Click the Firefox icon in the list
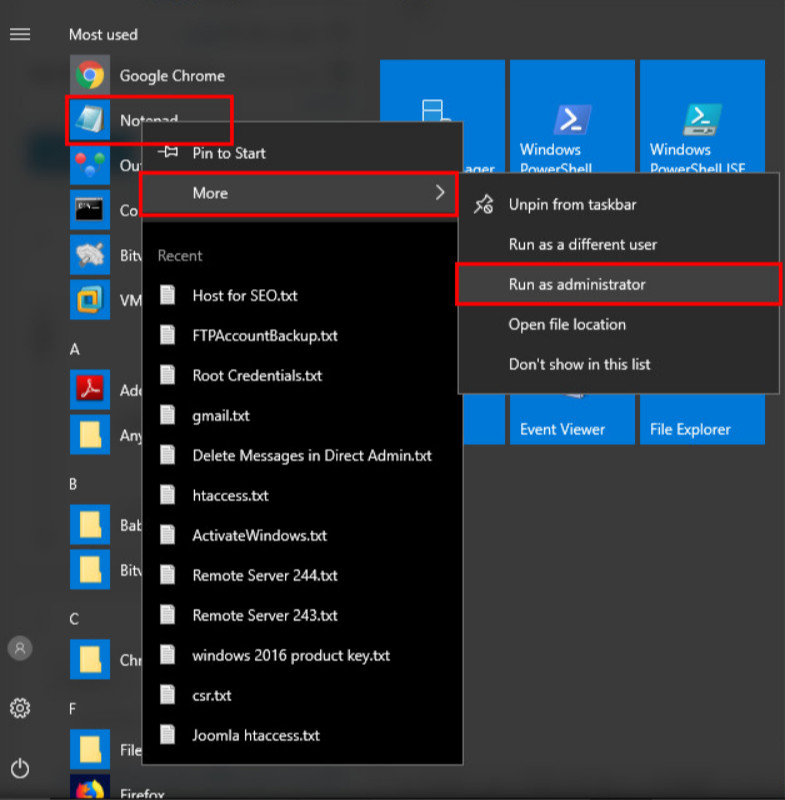Viewport: 785px width, 800px height. 90,787
